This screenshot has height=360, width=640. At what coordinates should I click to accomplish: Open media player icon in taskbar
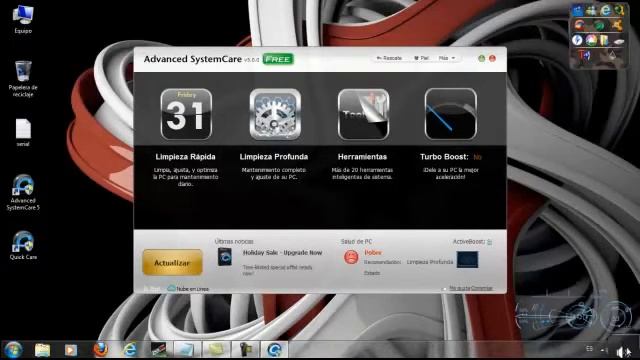[x=71, y=350]
